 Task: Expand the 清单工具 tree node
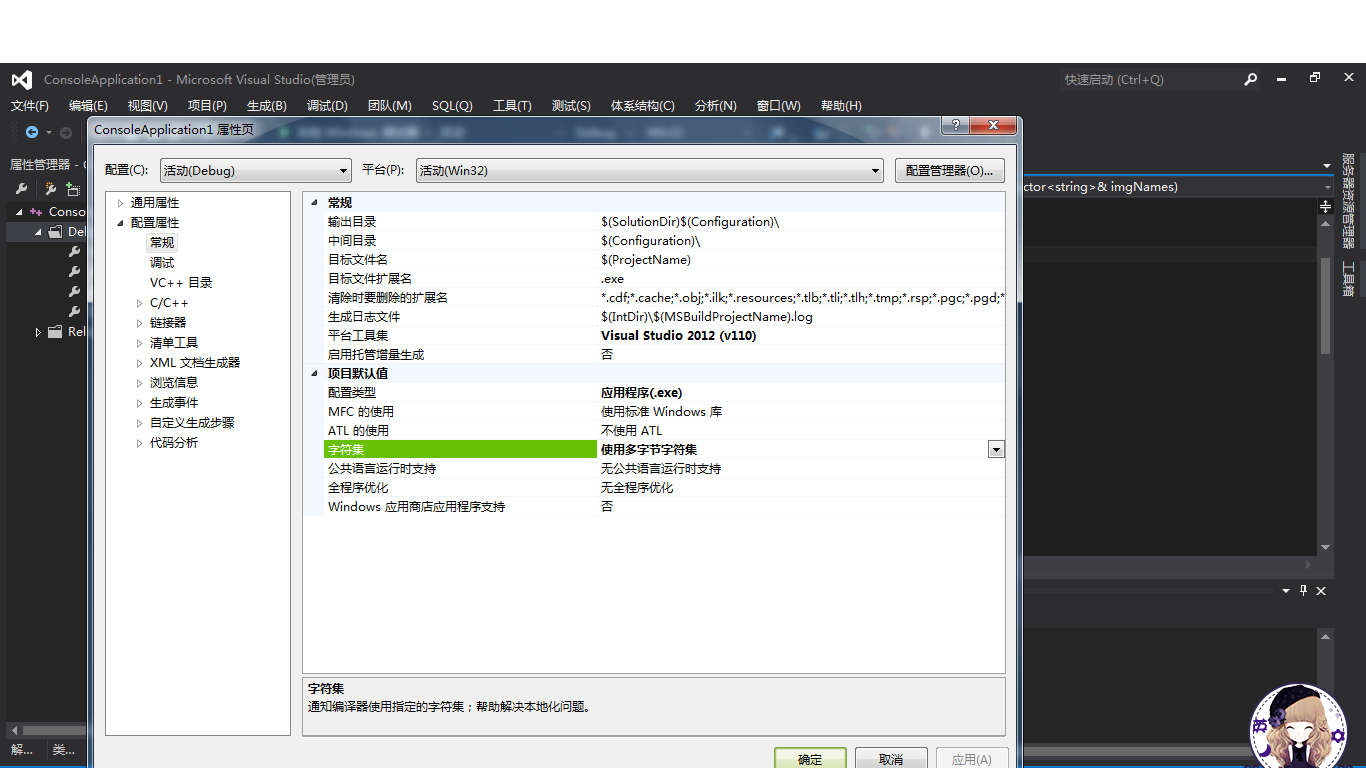click(140, 343)
